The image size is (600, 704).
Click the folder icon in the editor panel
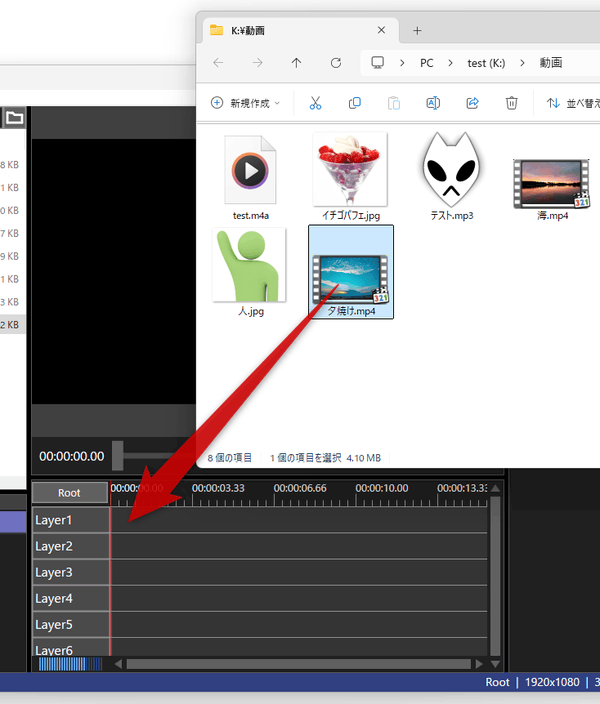(x=14, y=118)
